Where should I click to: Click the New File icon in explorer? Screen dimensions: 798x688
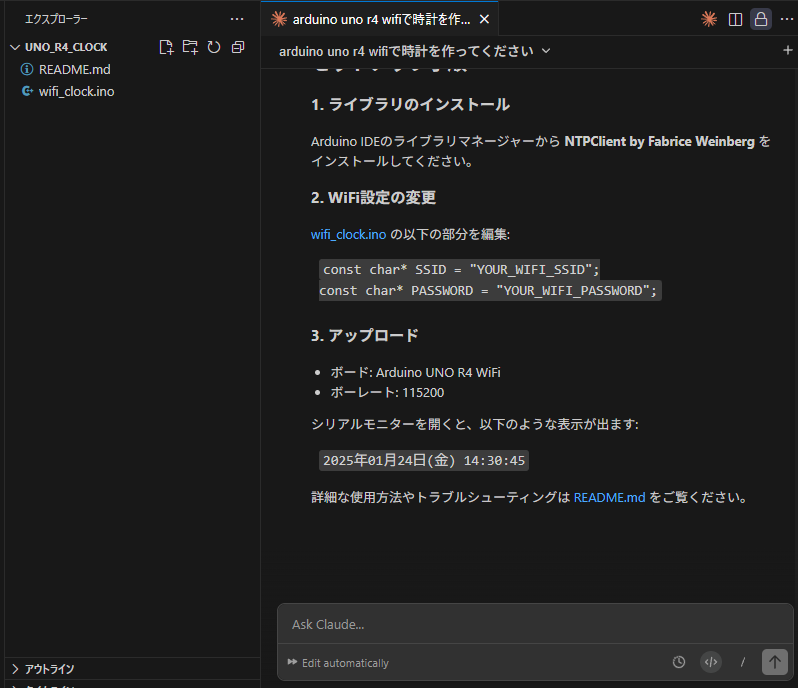(x=166, y=47)
